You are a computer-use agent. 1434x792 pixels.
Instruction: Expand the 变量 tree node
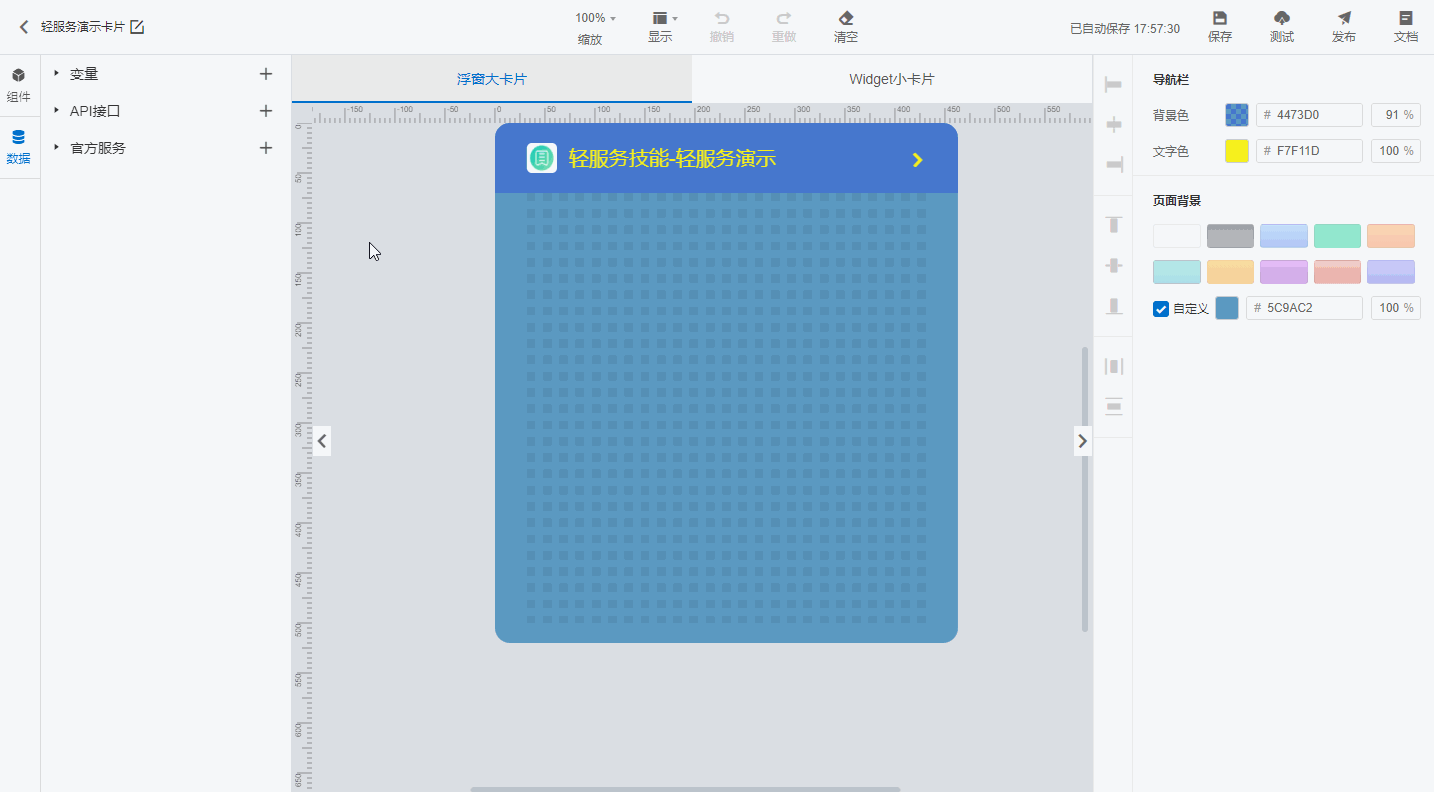pos(56,73)
